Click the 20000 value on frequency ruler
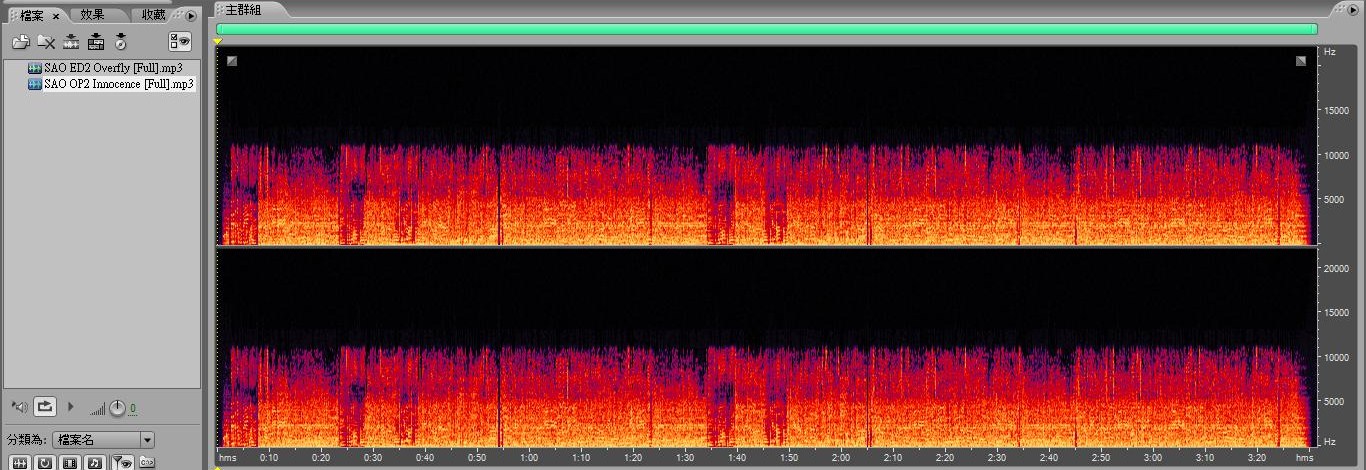Screen dimensions: 1366x470 coord(1336,269)
